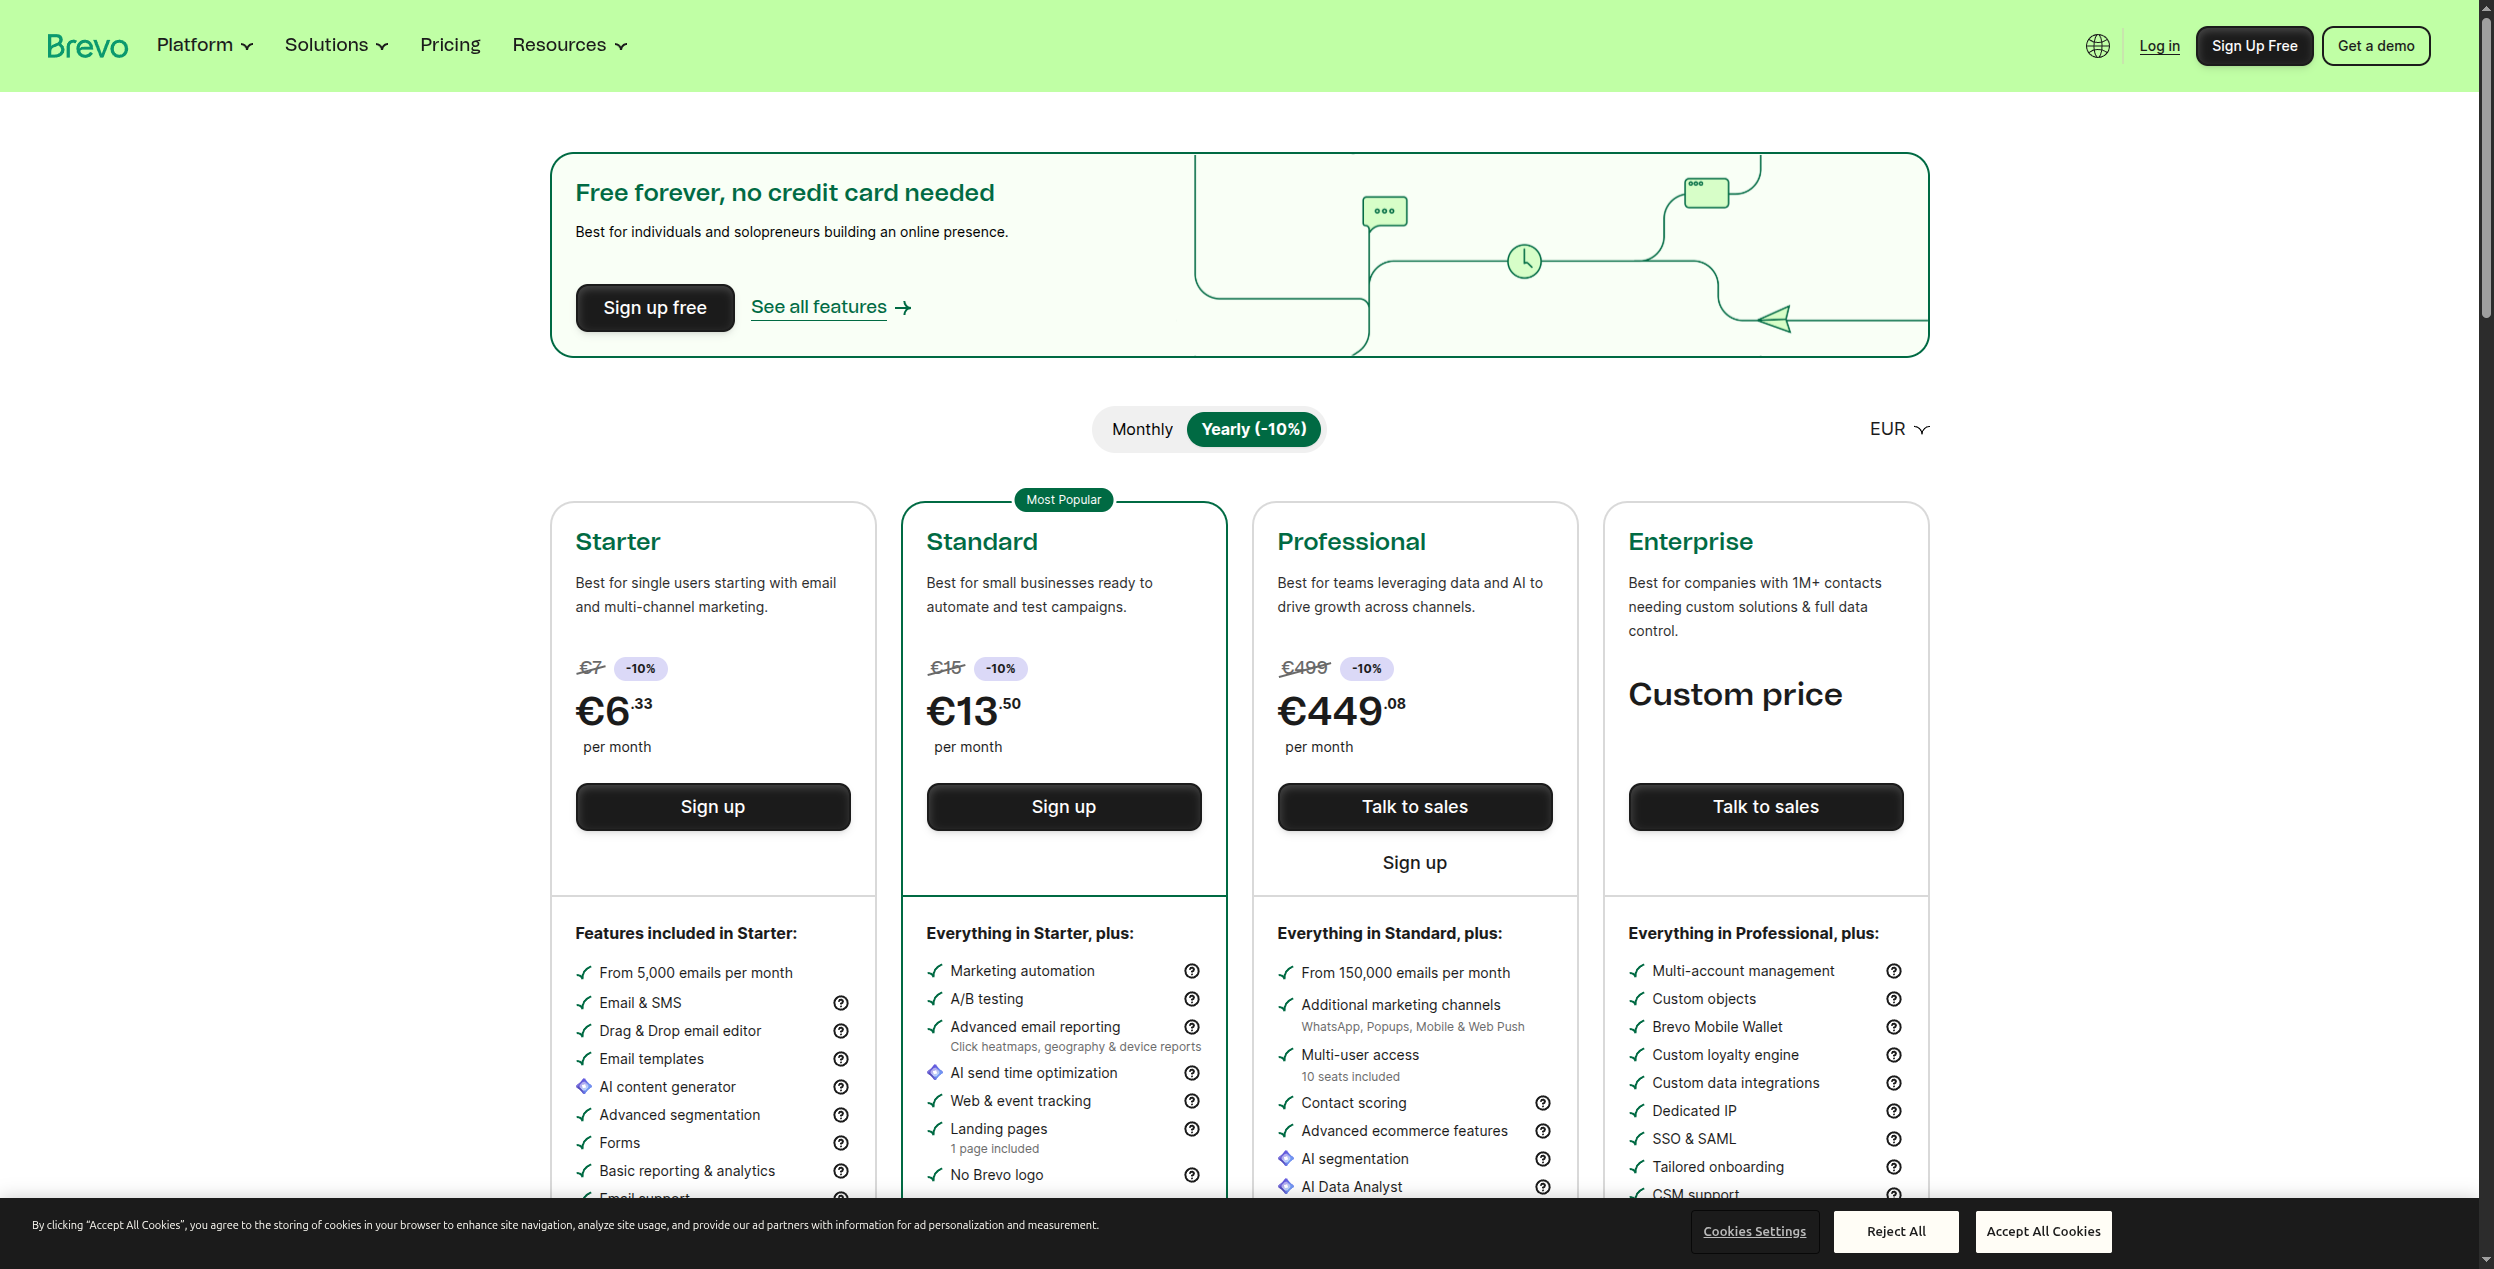Show info for AI content generator
Screen dimensions: 2494x1269
pyautogui.click(x=841, y=1087)
